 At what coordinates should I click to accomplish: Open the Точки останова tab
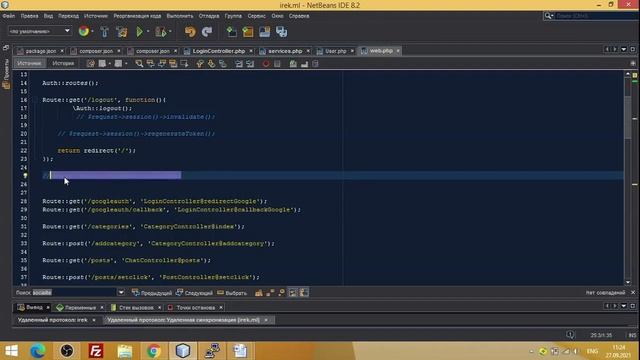pyautogui.click(x=196, y=307)
